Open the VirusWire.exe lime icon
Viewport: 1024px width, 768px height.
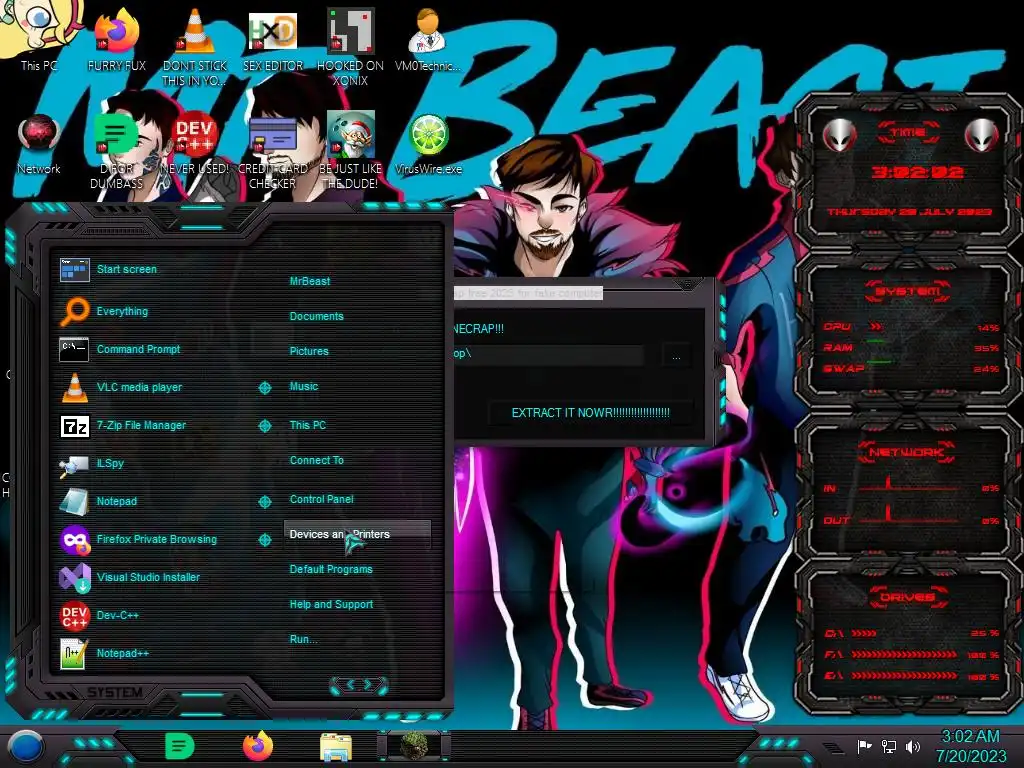pos(428,144)
